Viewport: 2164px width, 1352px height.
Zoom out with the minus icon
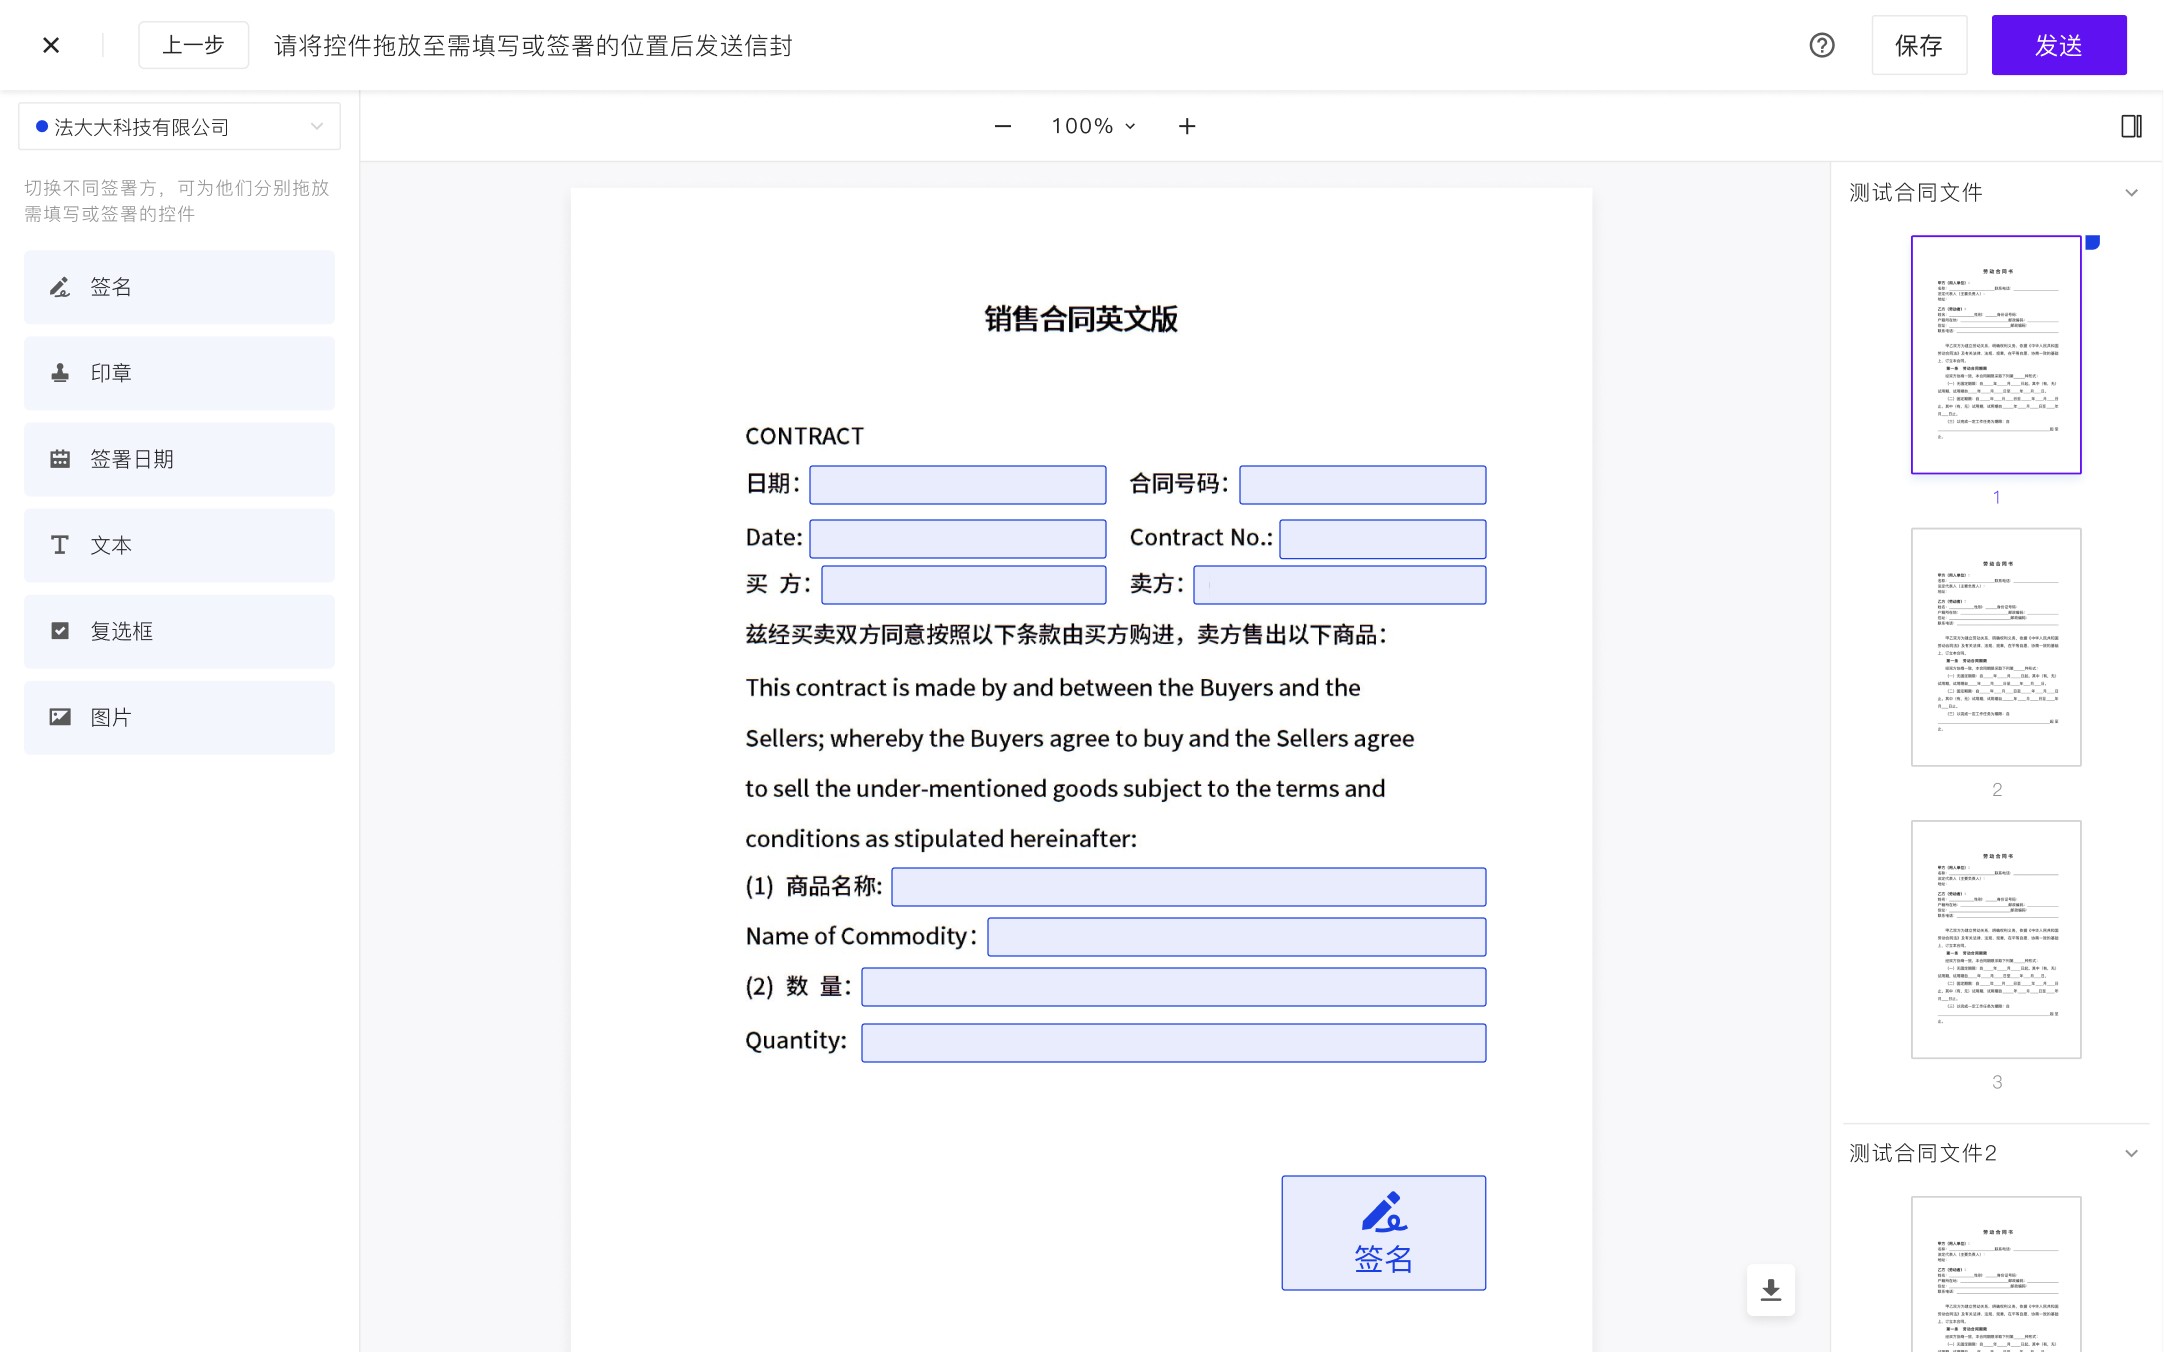tap(1002, 126)
